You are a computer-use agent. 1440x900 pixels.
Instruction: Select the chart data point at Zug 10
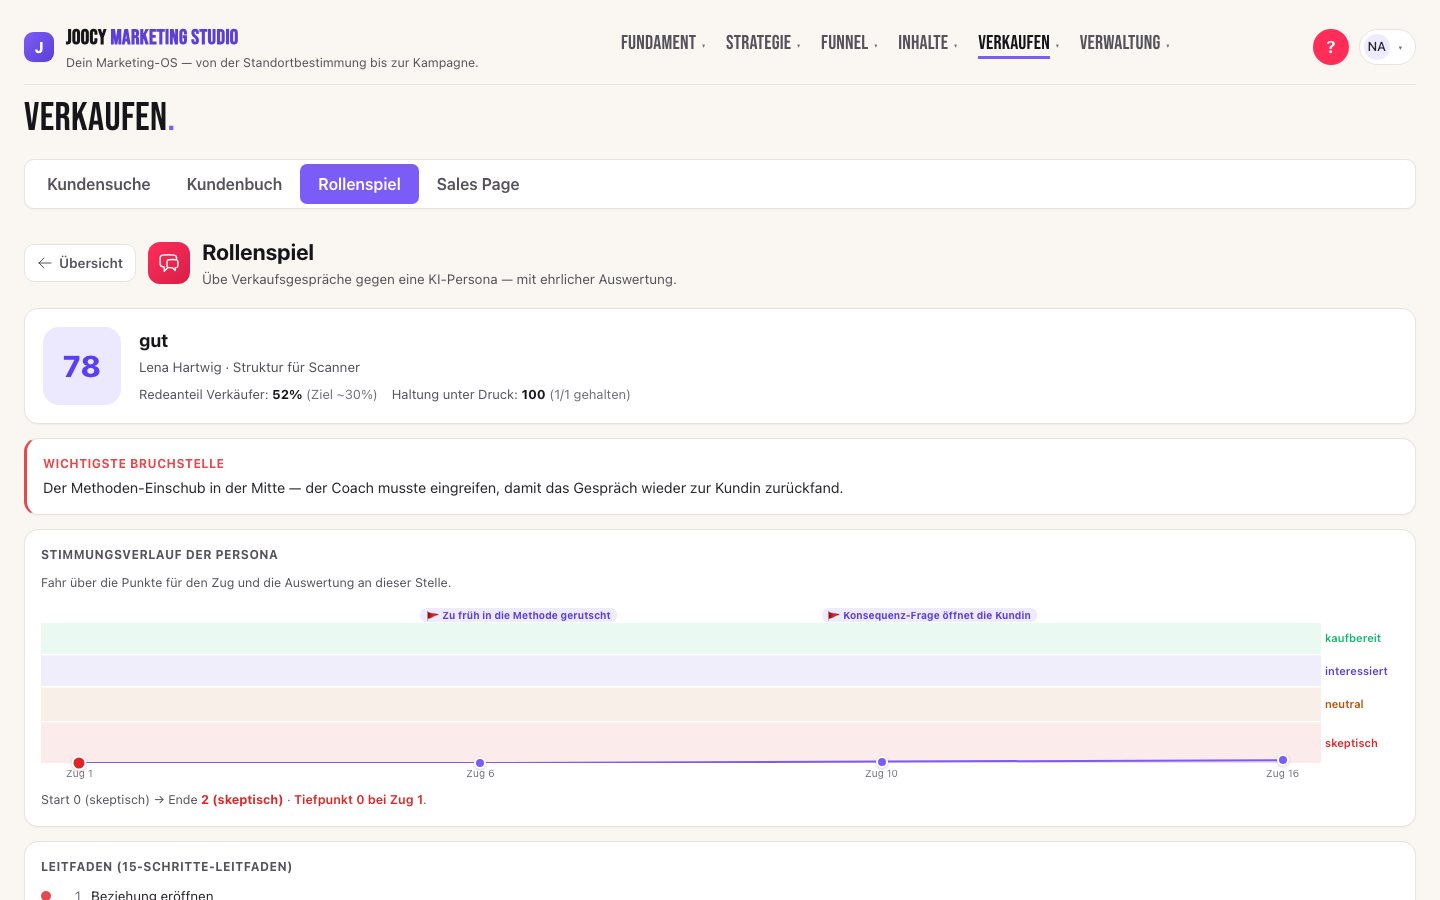point(882,762)
